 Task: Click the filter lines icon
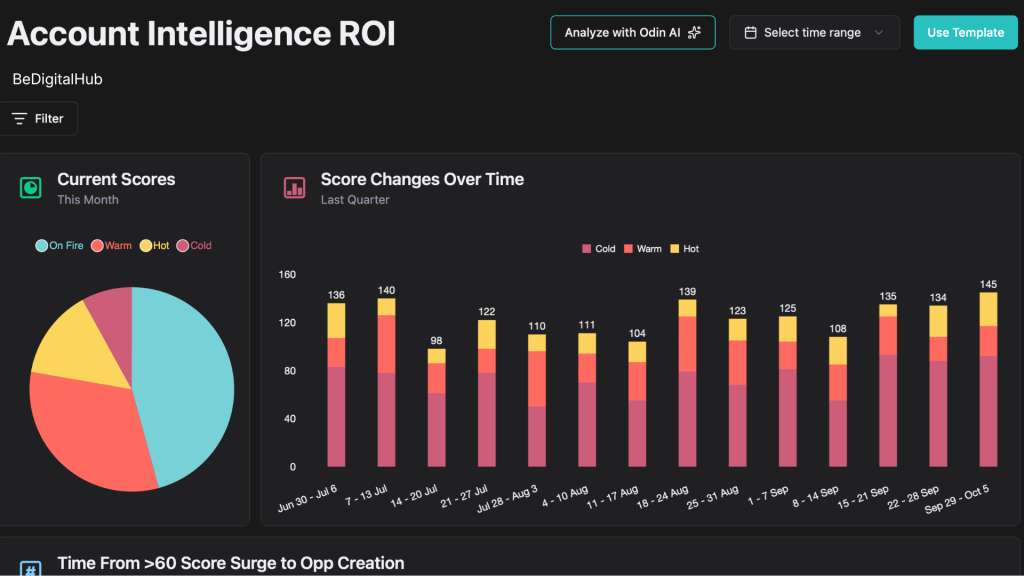19,118
